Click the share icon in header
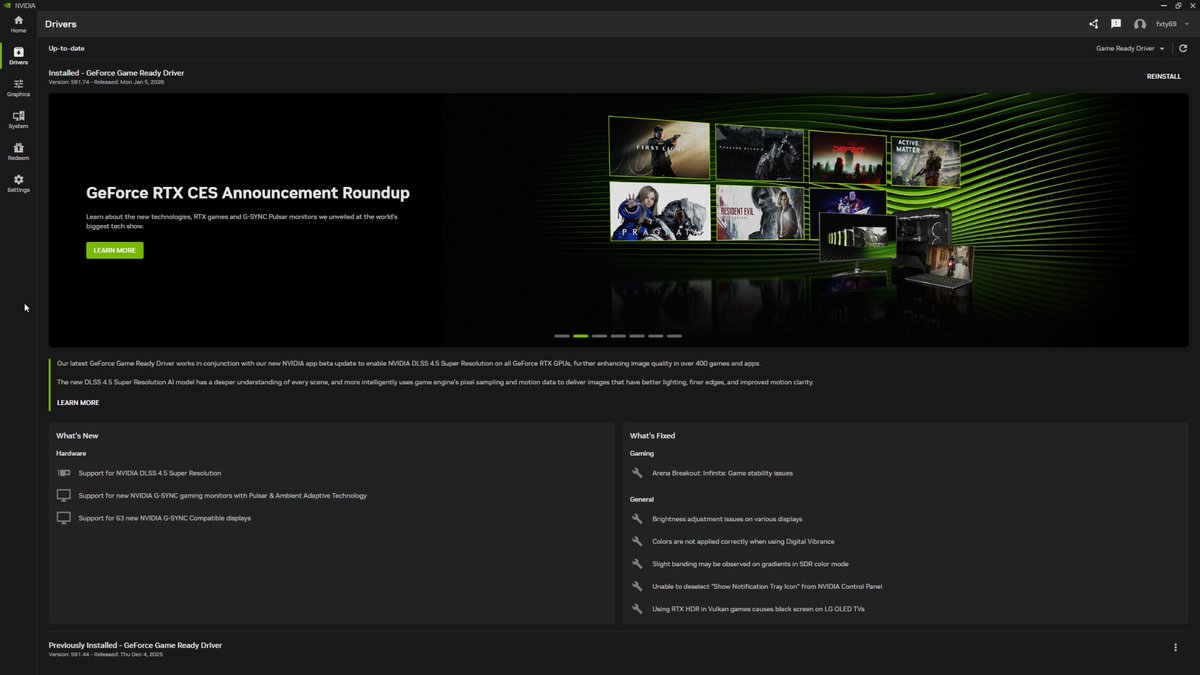Image resolution: width=1200 pixels, height=675 pixels. click(x=1093, y=24)
